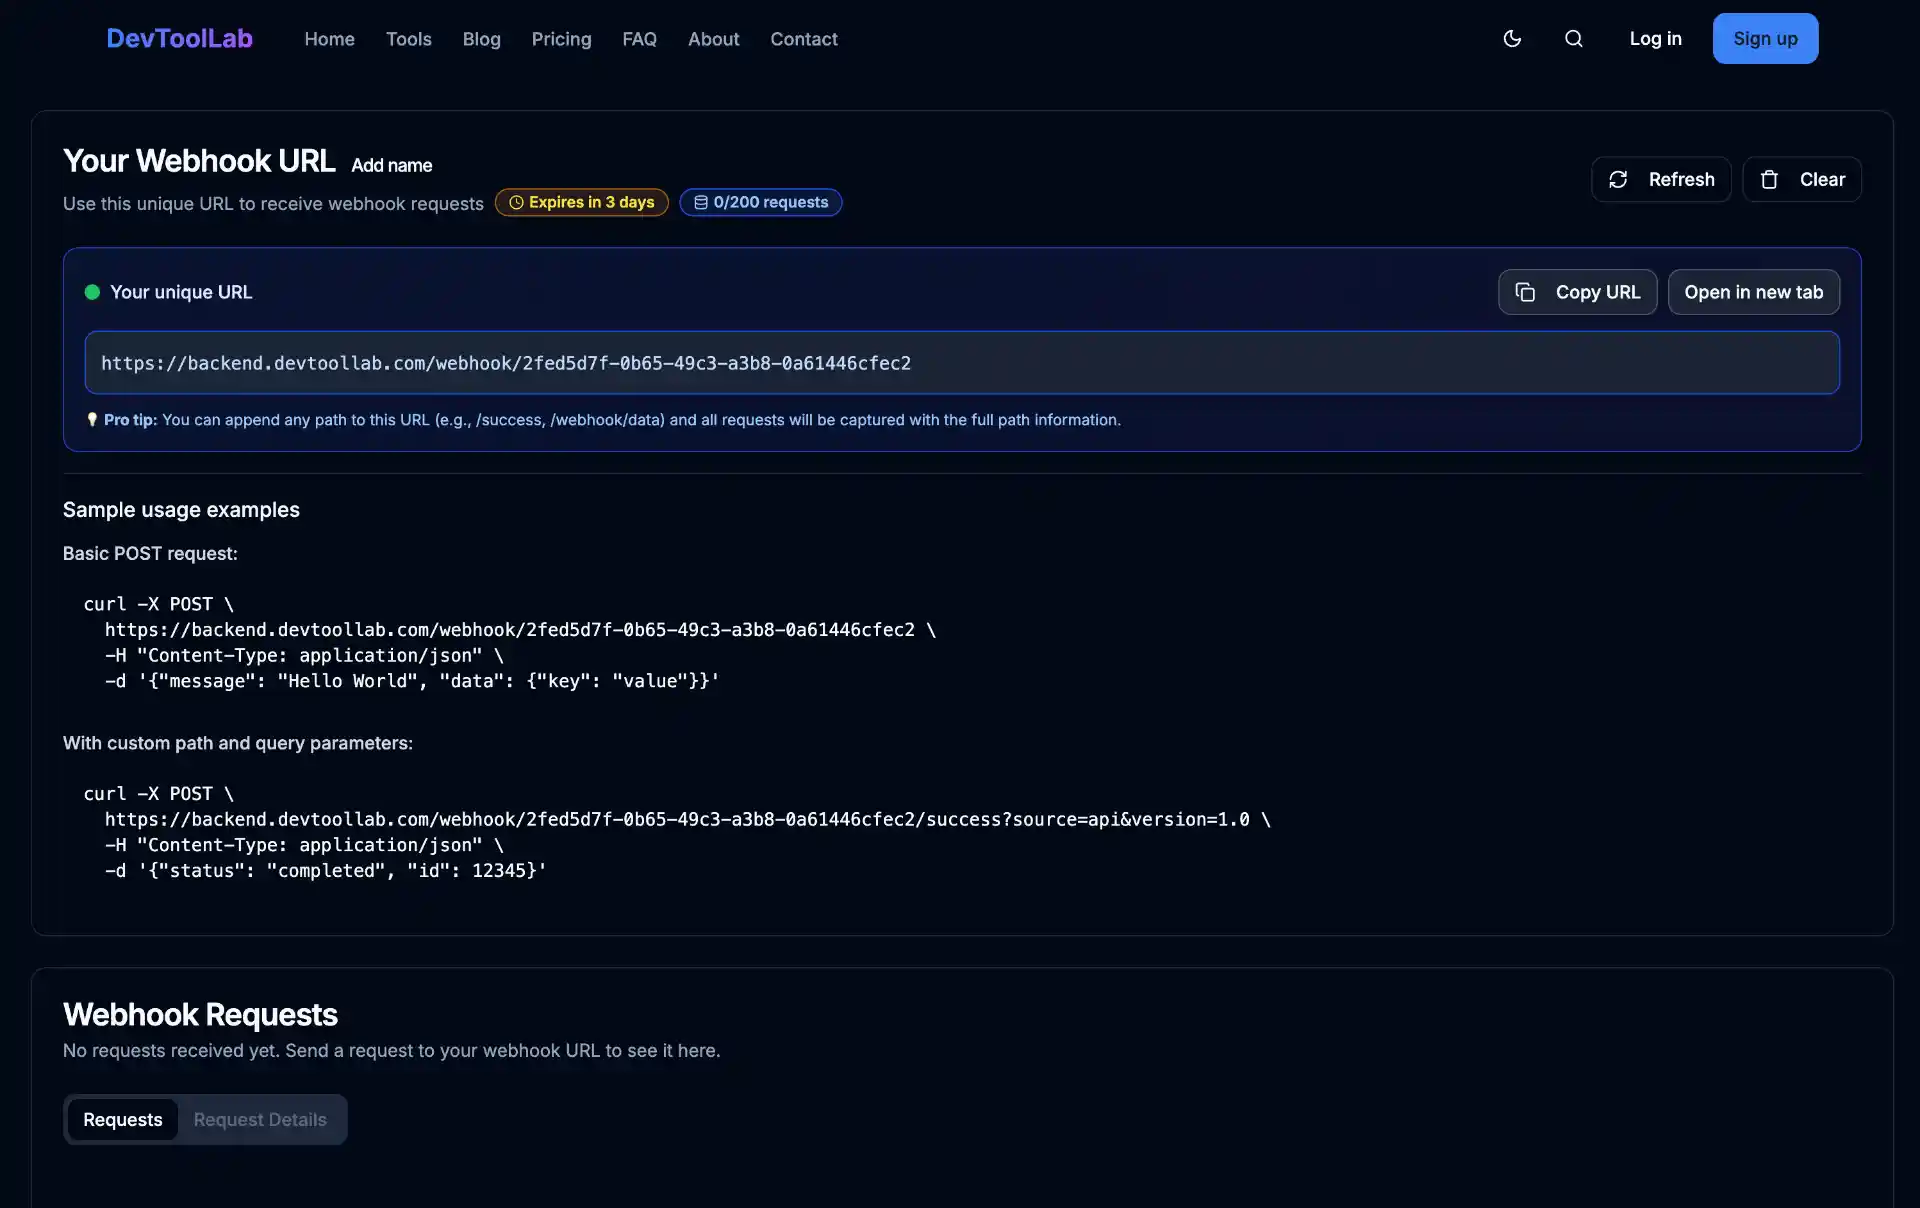This screenshot has height=1208, width=1920.
Task: Open the FAQ nav link
Action: [639, 39]
